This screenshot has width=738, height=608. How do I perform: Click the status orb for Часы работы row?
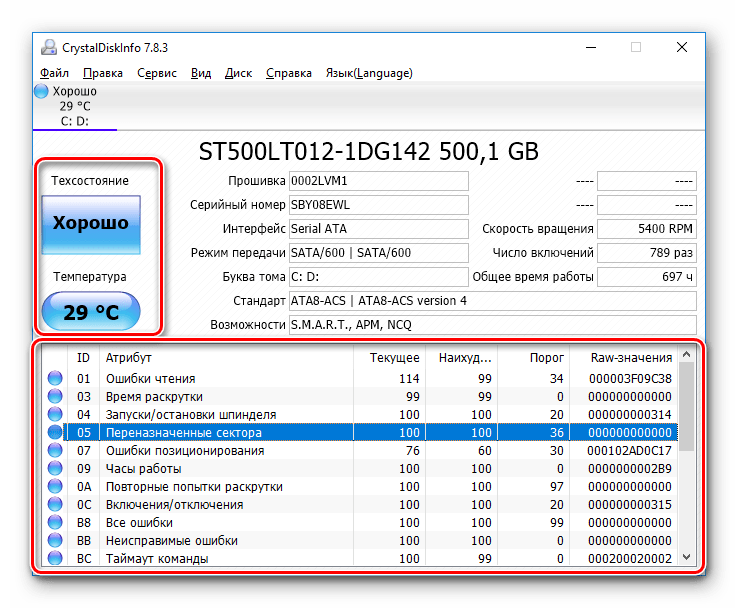click(x=55, y=468)
